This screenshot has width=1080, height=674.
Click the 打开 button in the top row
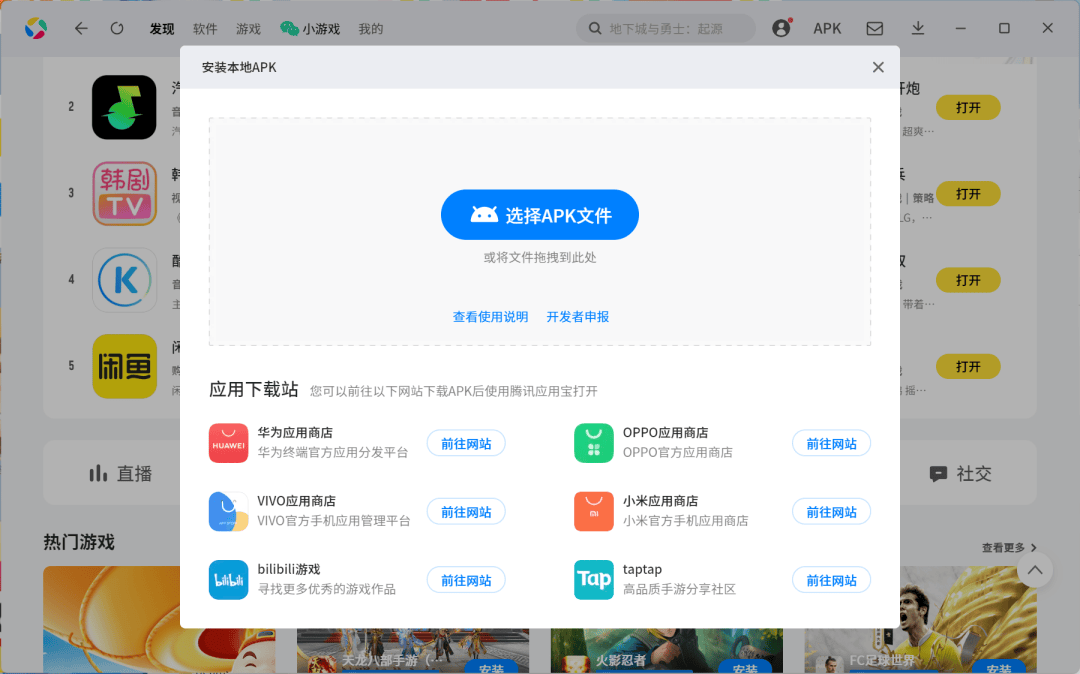[968, 107]
